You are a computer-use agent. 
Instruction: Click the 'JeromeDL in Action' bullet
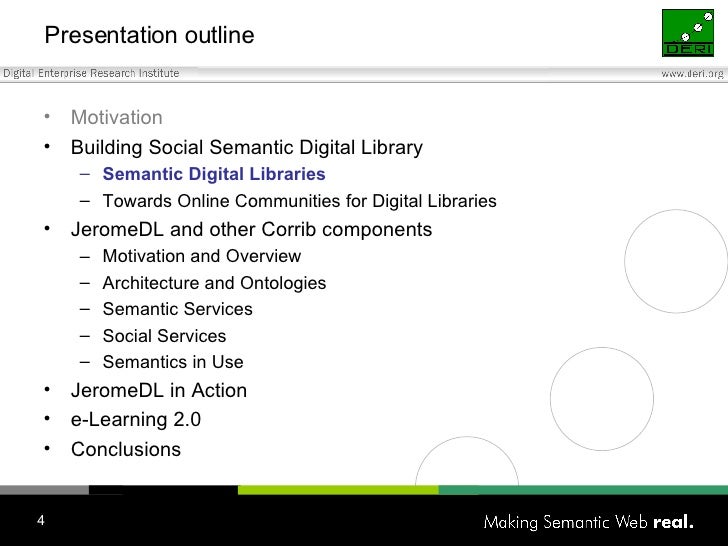tap(158, 390)
